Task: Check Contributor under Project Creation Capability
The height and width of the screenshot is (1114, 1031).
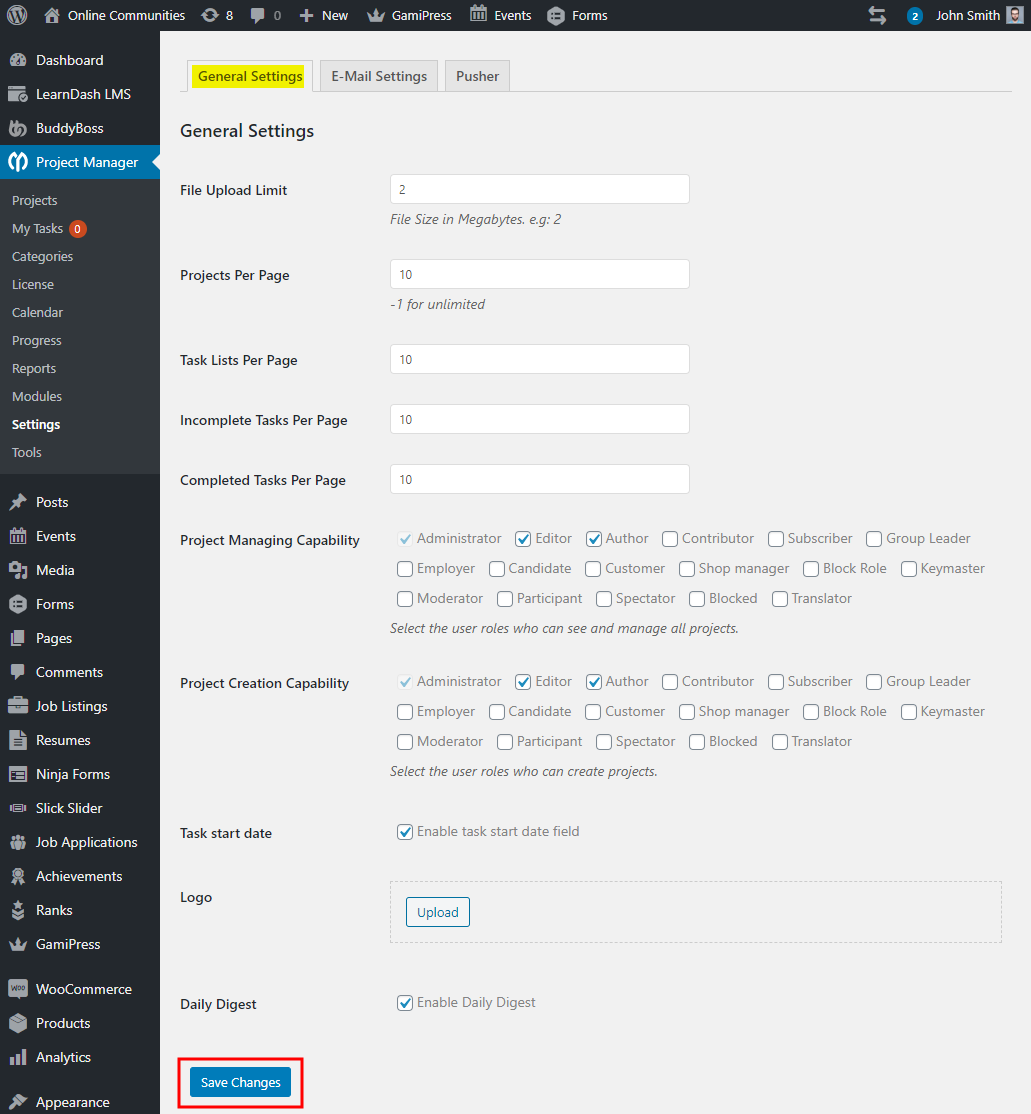Action: [x=668, y=681]
